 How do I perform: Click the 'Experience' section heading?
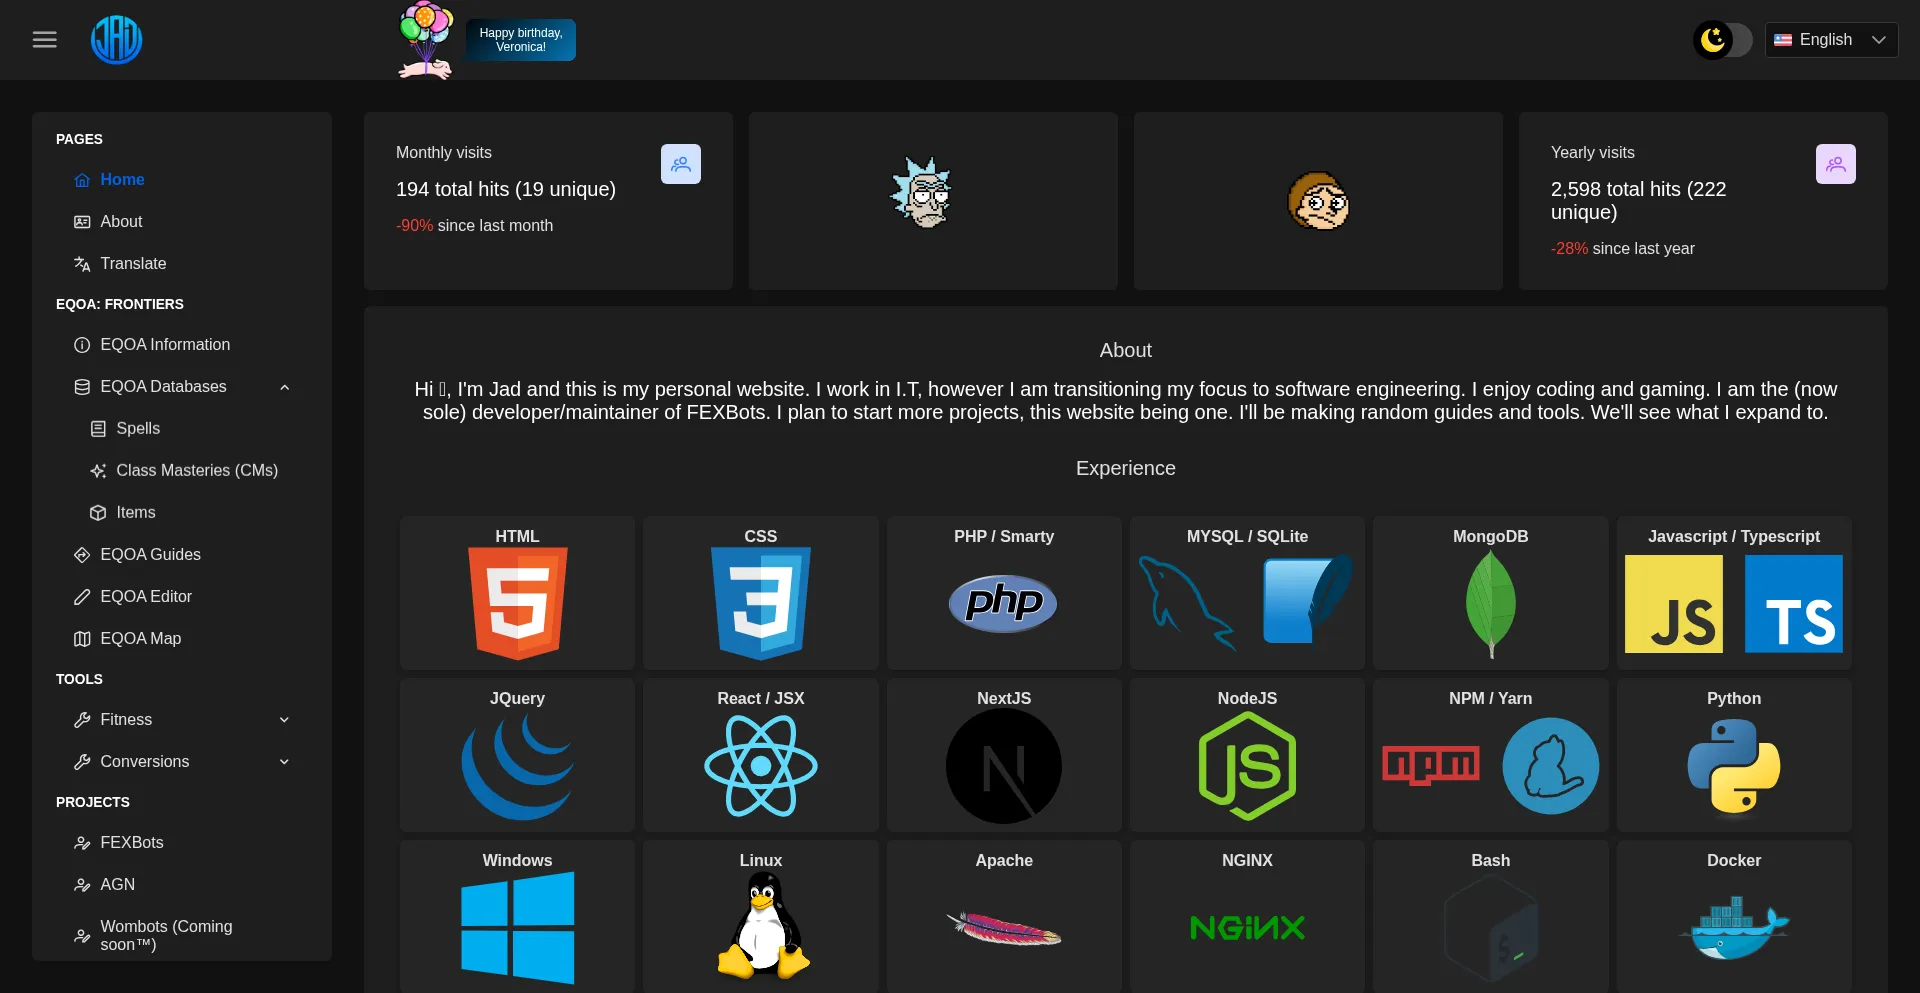[1126, 468]
